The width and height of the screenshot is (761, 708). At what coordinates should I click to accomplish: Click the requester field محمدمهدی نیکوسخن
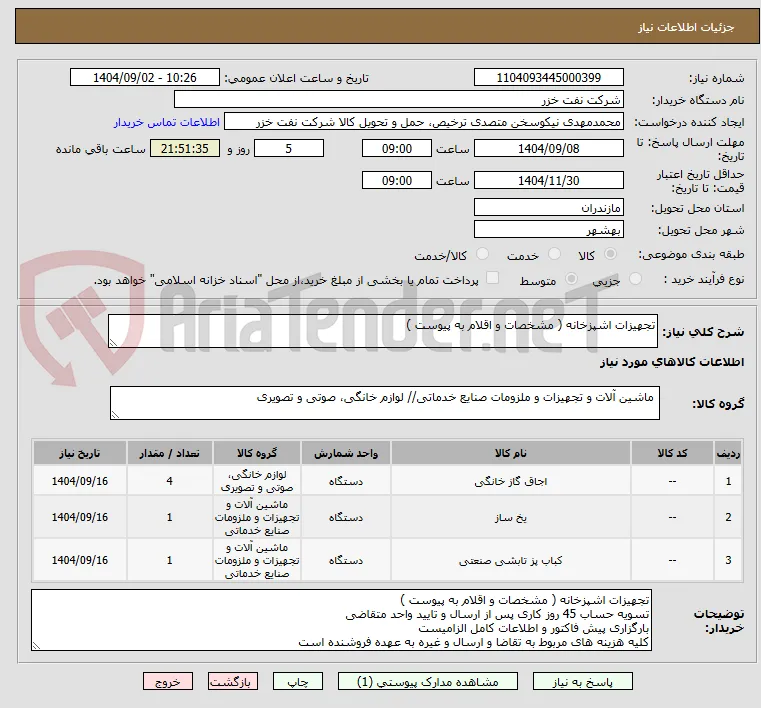424,122
